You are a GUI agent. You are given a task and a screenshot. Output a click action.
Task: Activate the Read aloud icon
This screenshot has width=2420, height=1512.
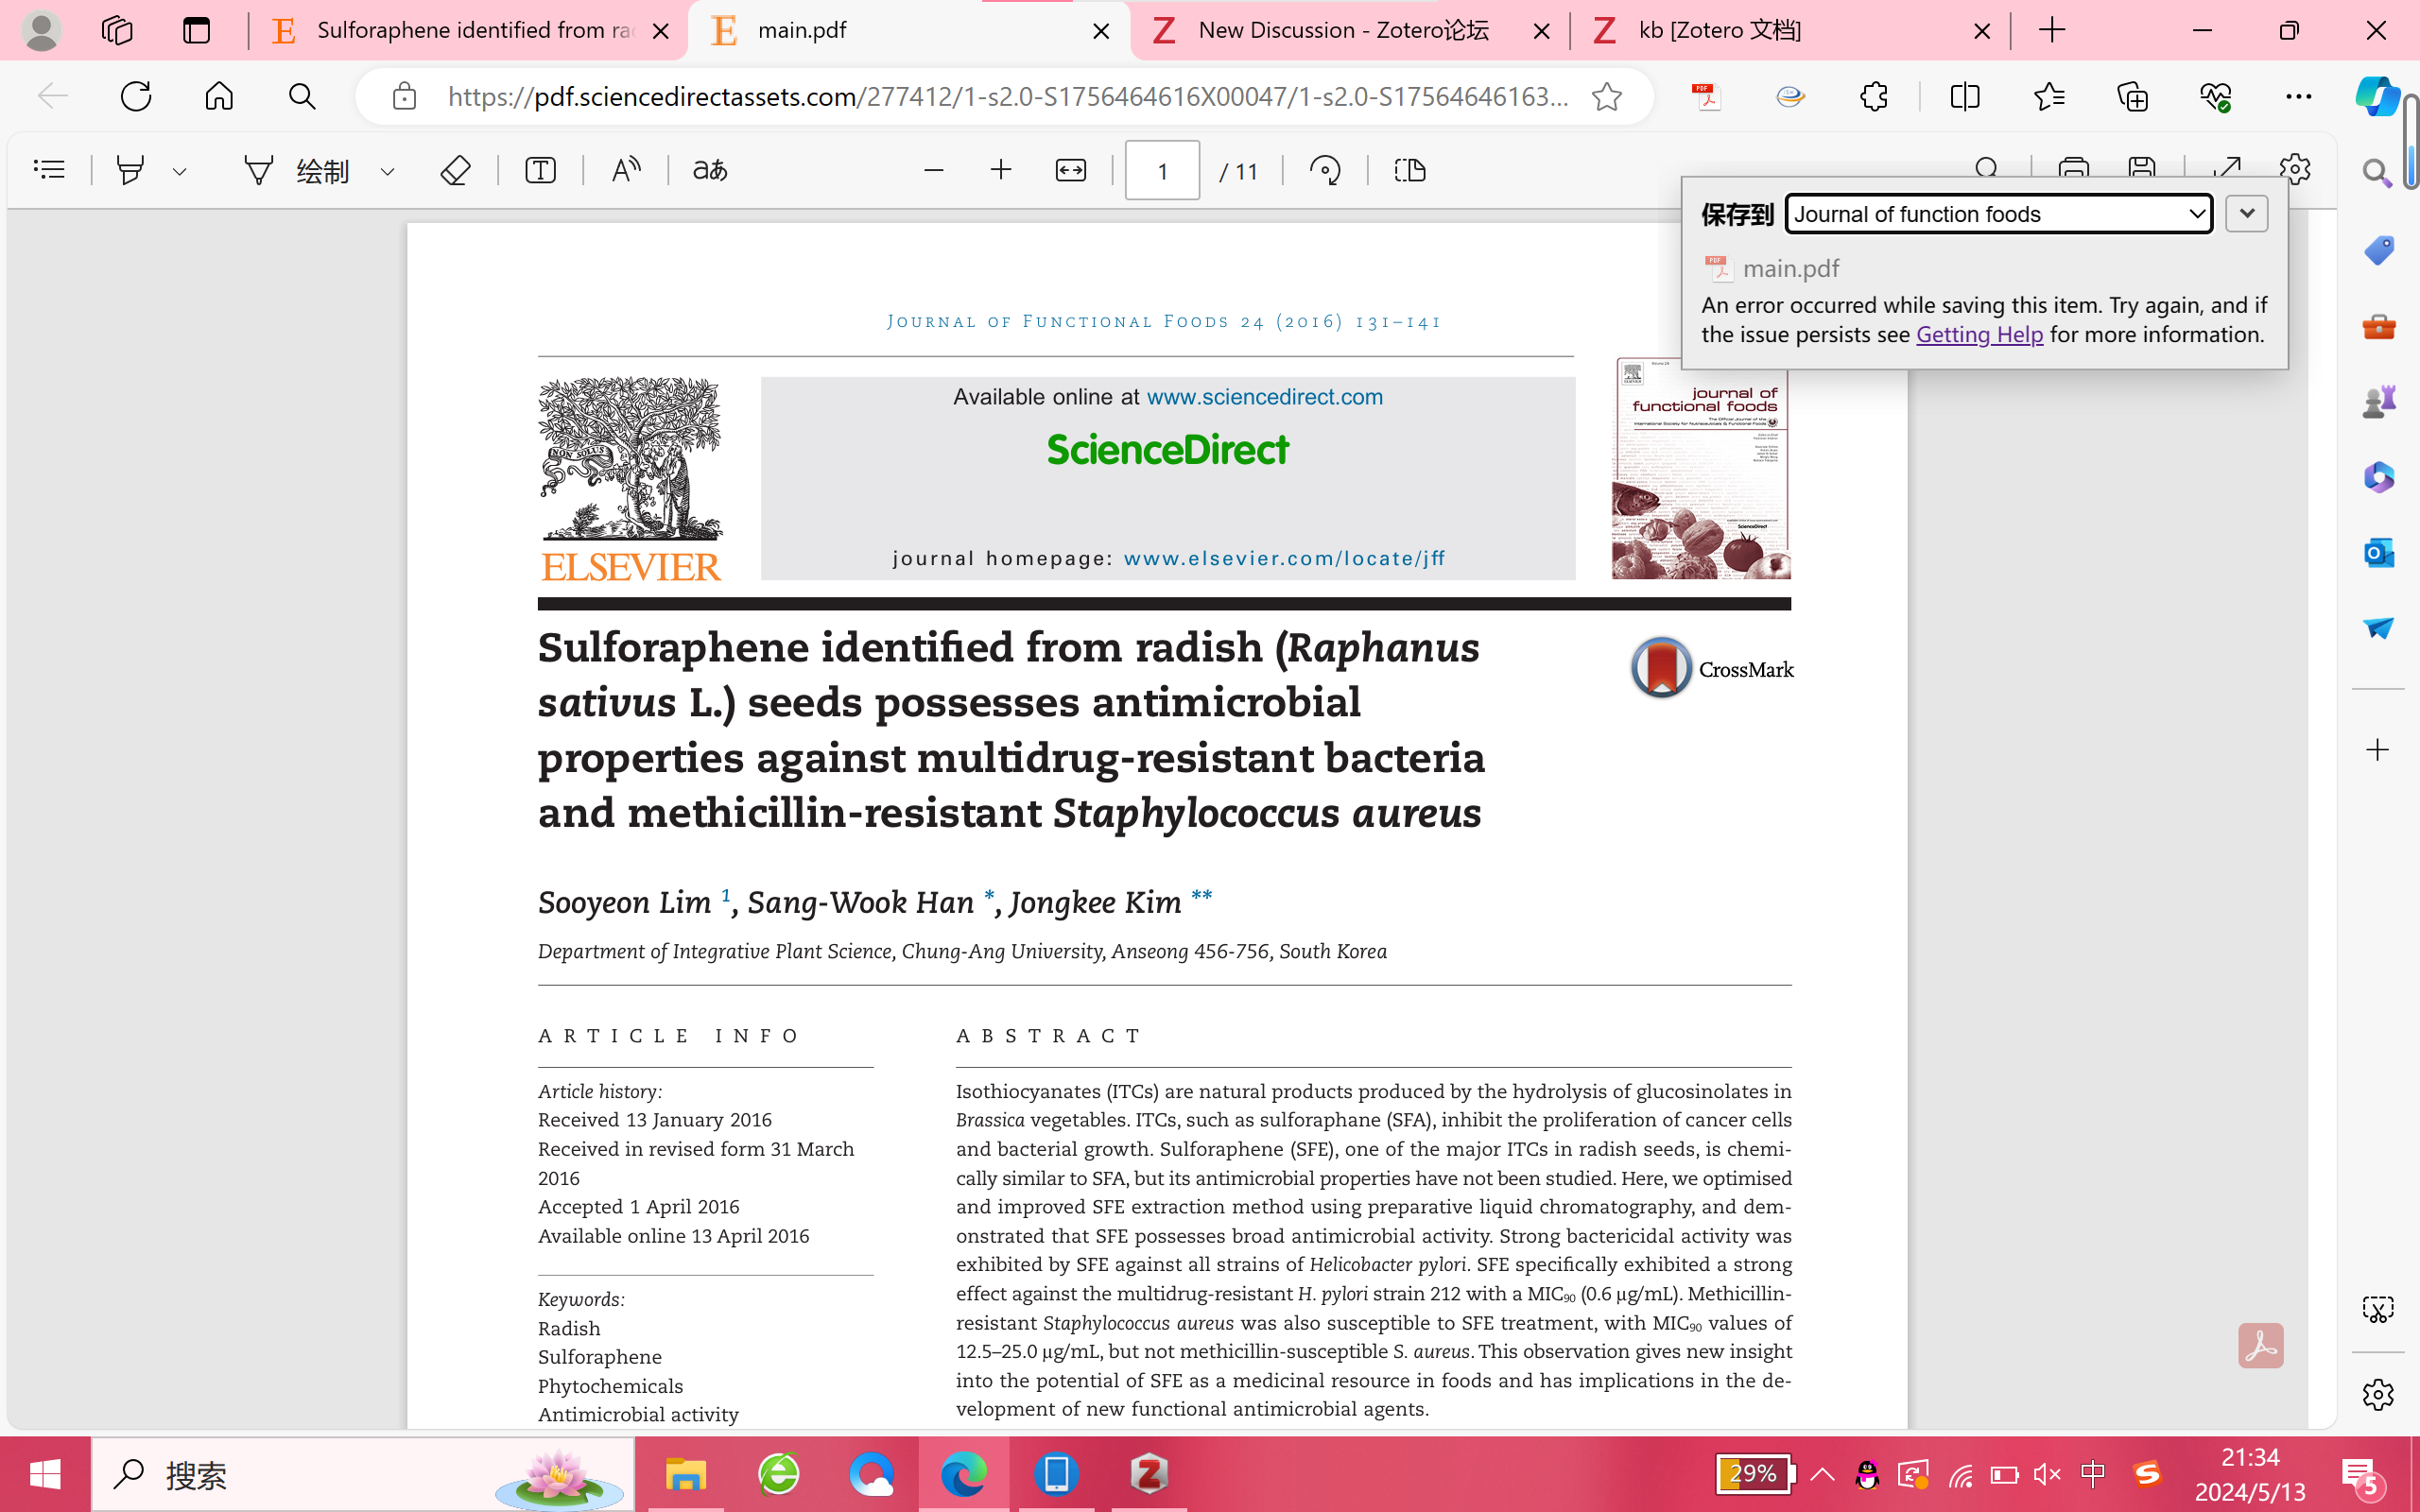coord(626,170)
